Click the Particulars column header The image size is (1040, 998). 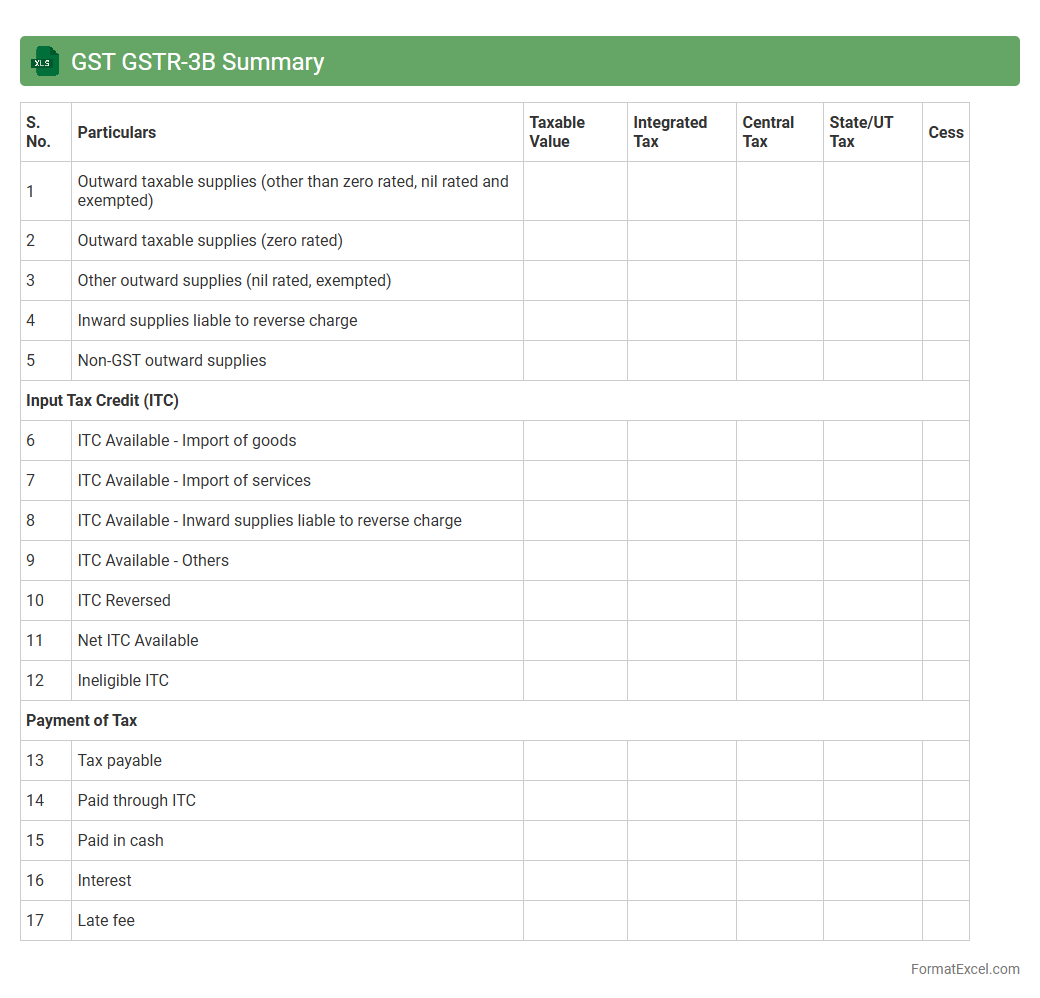tap(117, 132)
